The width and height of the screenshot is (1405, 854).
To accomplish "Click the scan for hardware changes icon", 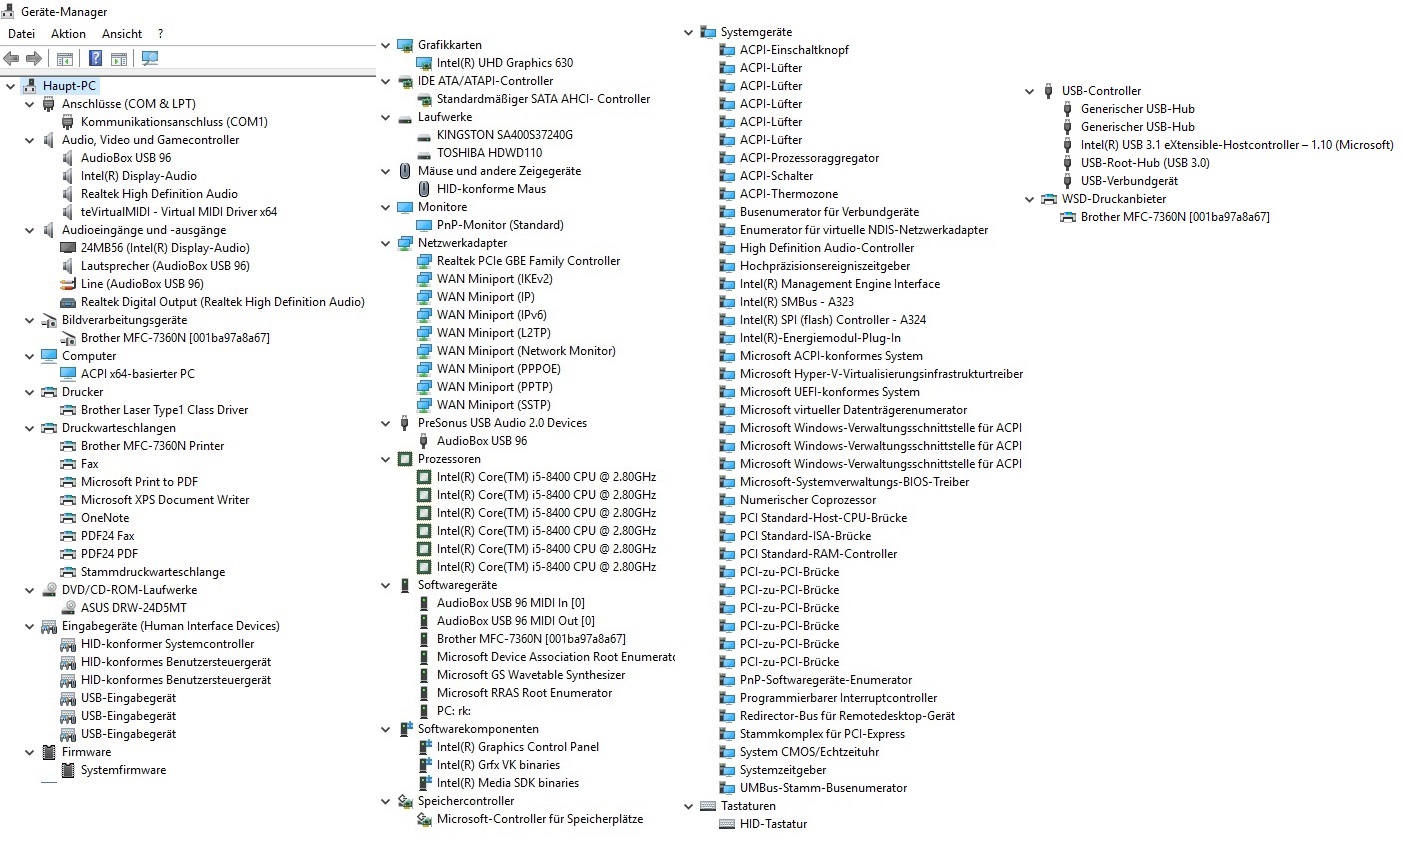I will click(150, 58).
